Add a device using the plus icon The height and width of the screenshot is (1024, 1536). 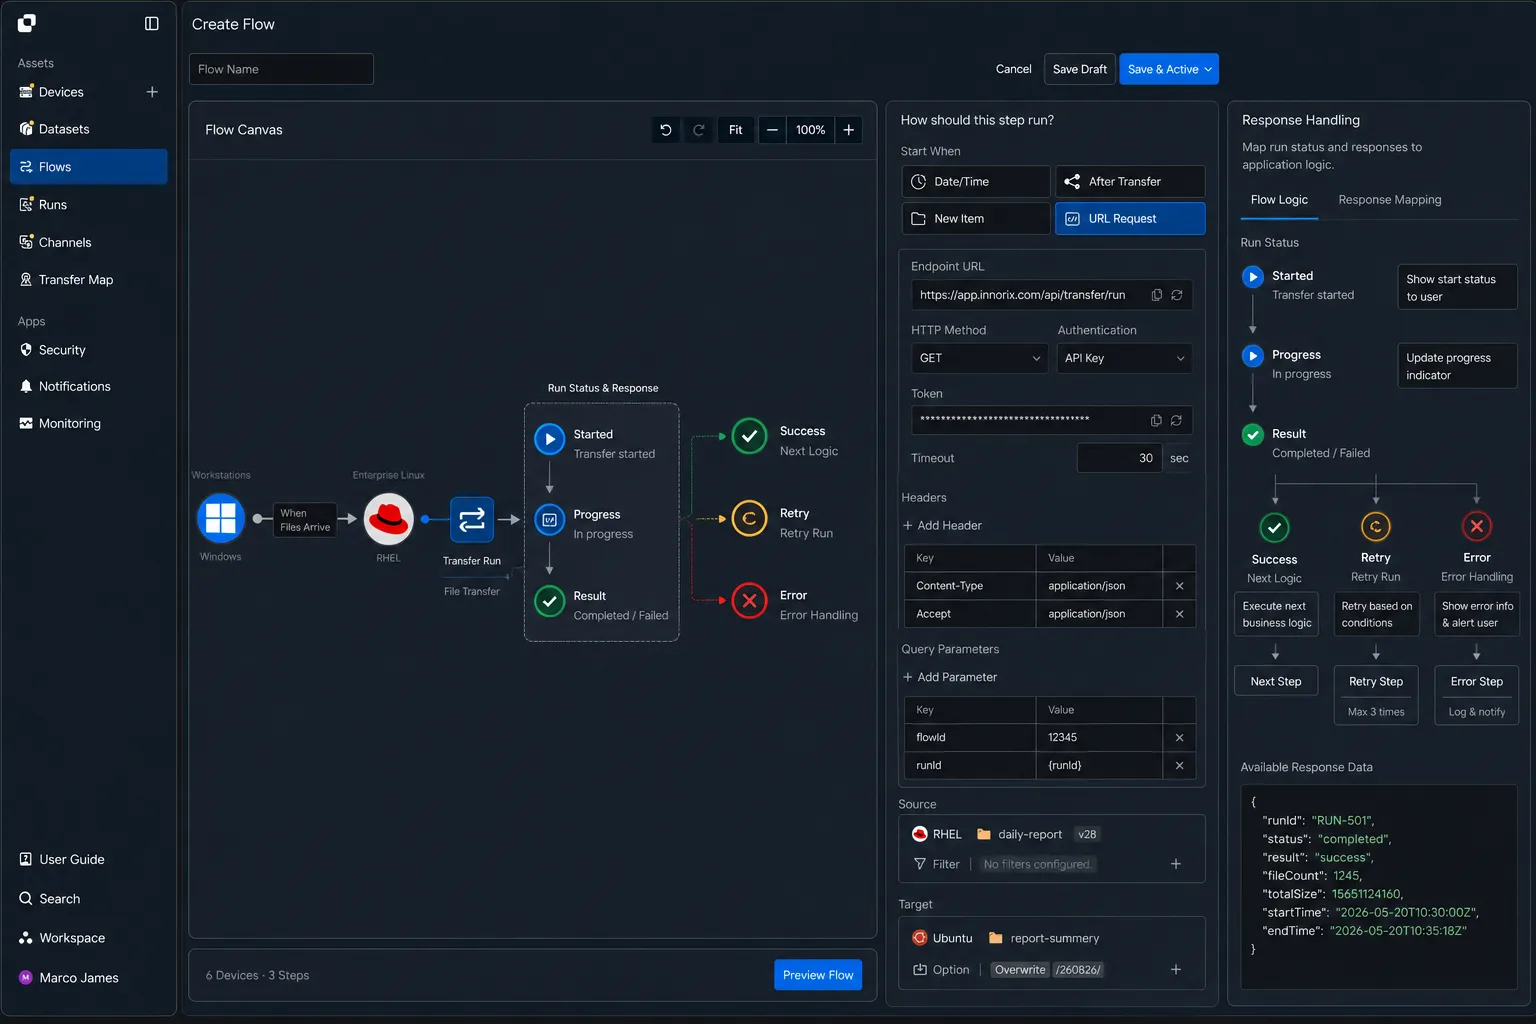tap(152, 92)
